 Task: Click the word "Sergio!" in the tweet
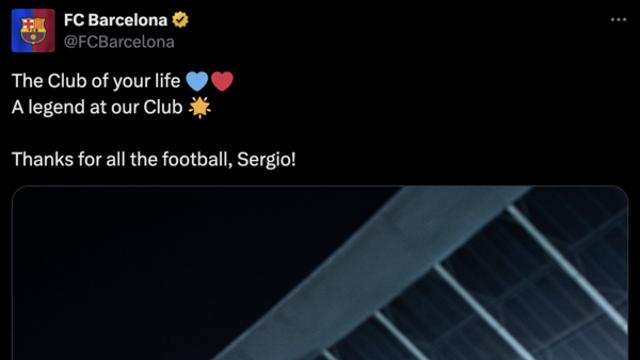point(267,160)
